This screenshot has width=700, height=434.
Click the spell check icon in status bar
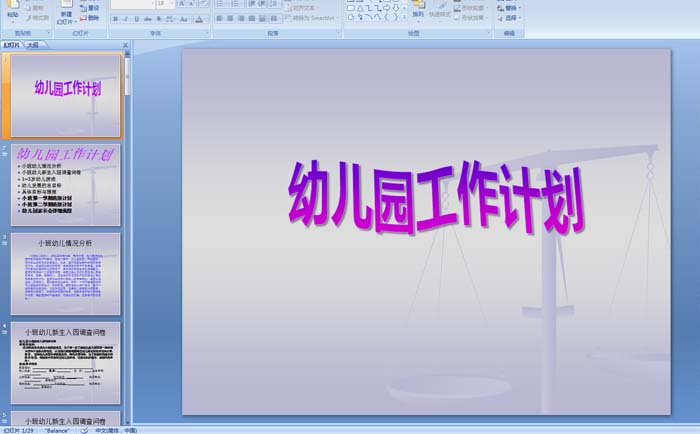(84, 430)
